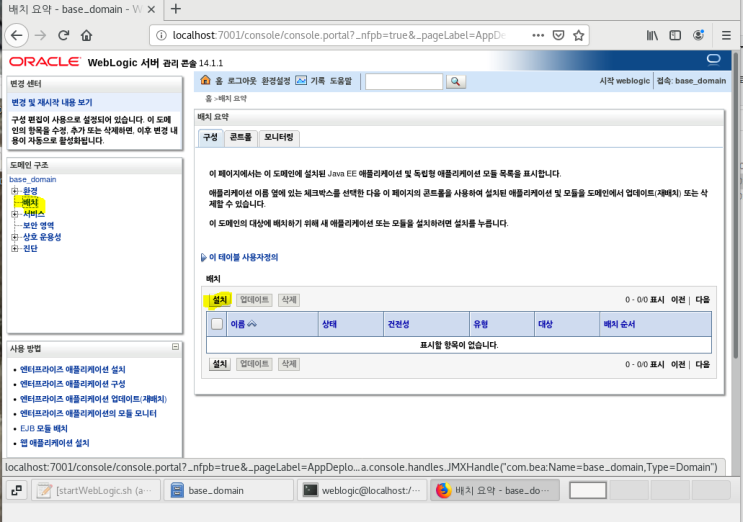Close the 배치 요약 browser tab
This screenshot has width=743, height=522.
(152, 9)
